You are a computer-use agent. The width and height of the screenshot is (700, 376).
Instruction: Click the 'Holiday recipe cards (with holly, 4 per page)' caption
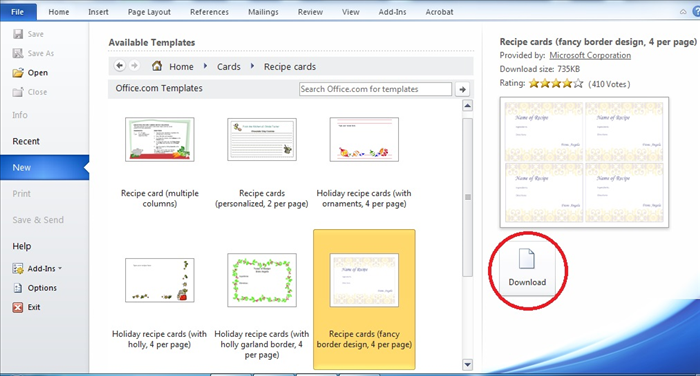point(159,339)
